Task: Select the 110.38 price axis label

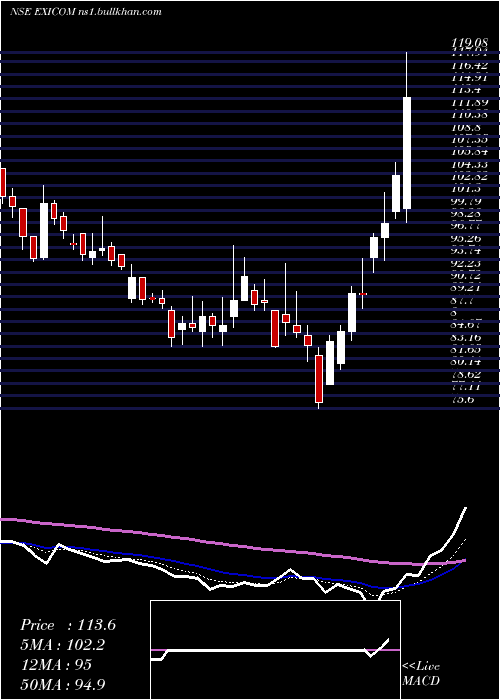Action: [x=469, y=114]
